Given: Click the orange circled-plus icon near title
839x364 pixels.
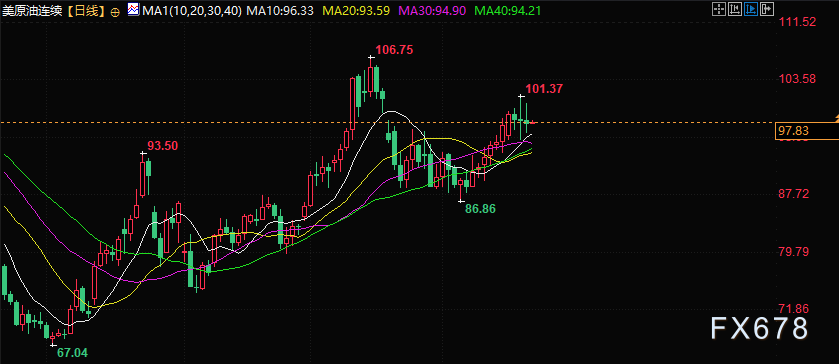Looking at the screenshot, I should tap(114, 11).
